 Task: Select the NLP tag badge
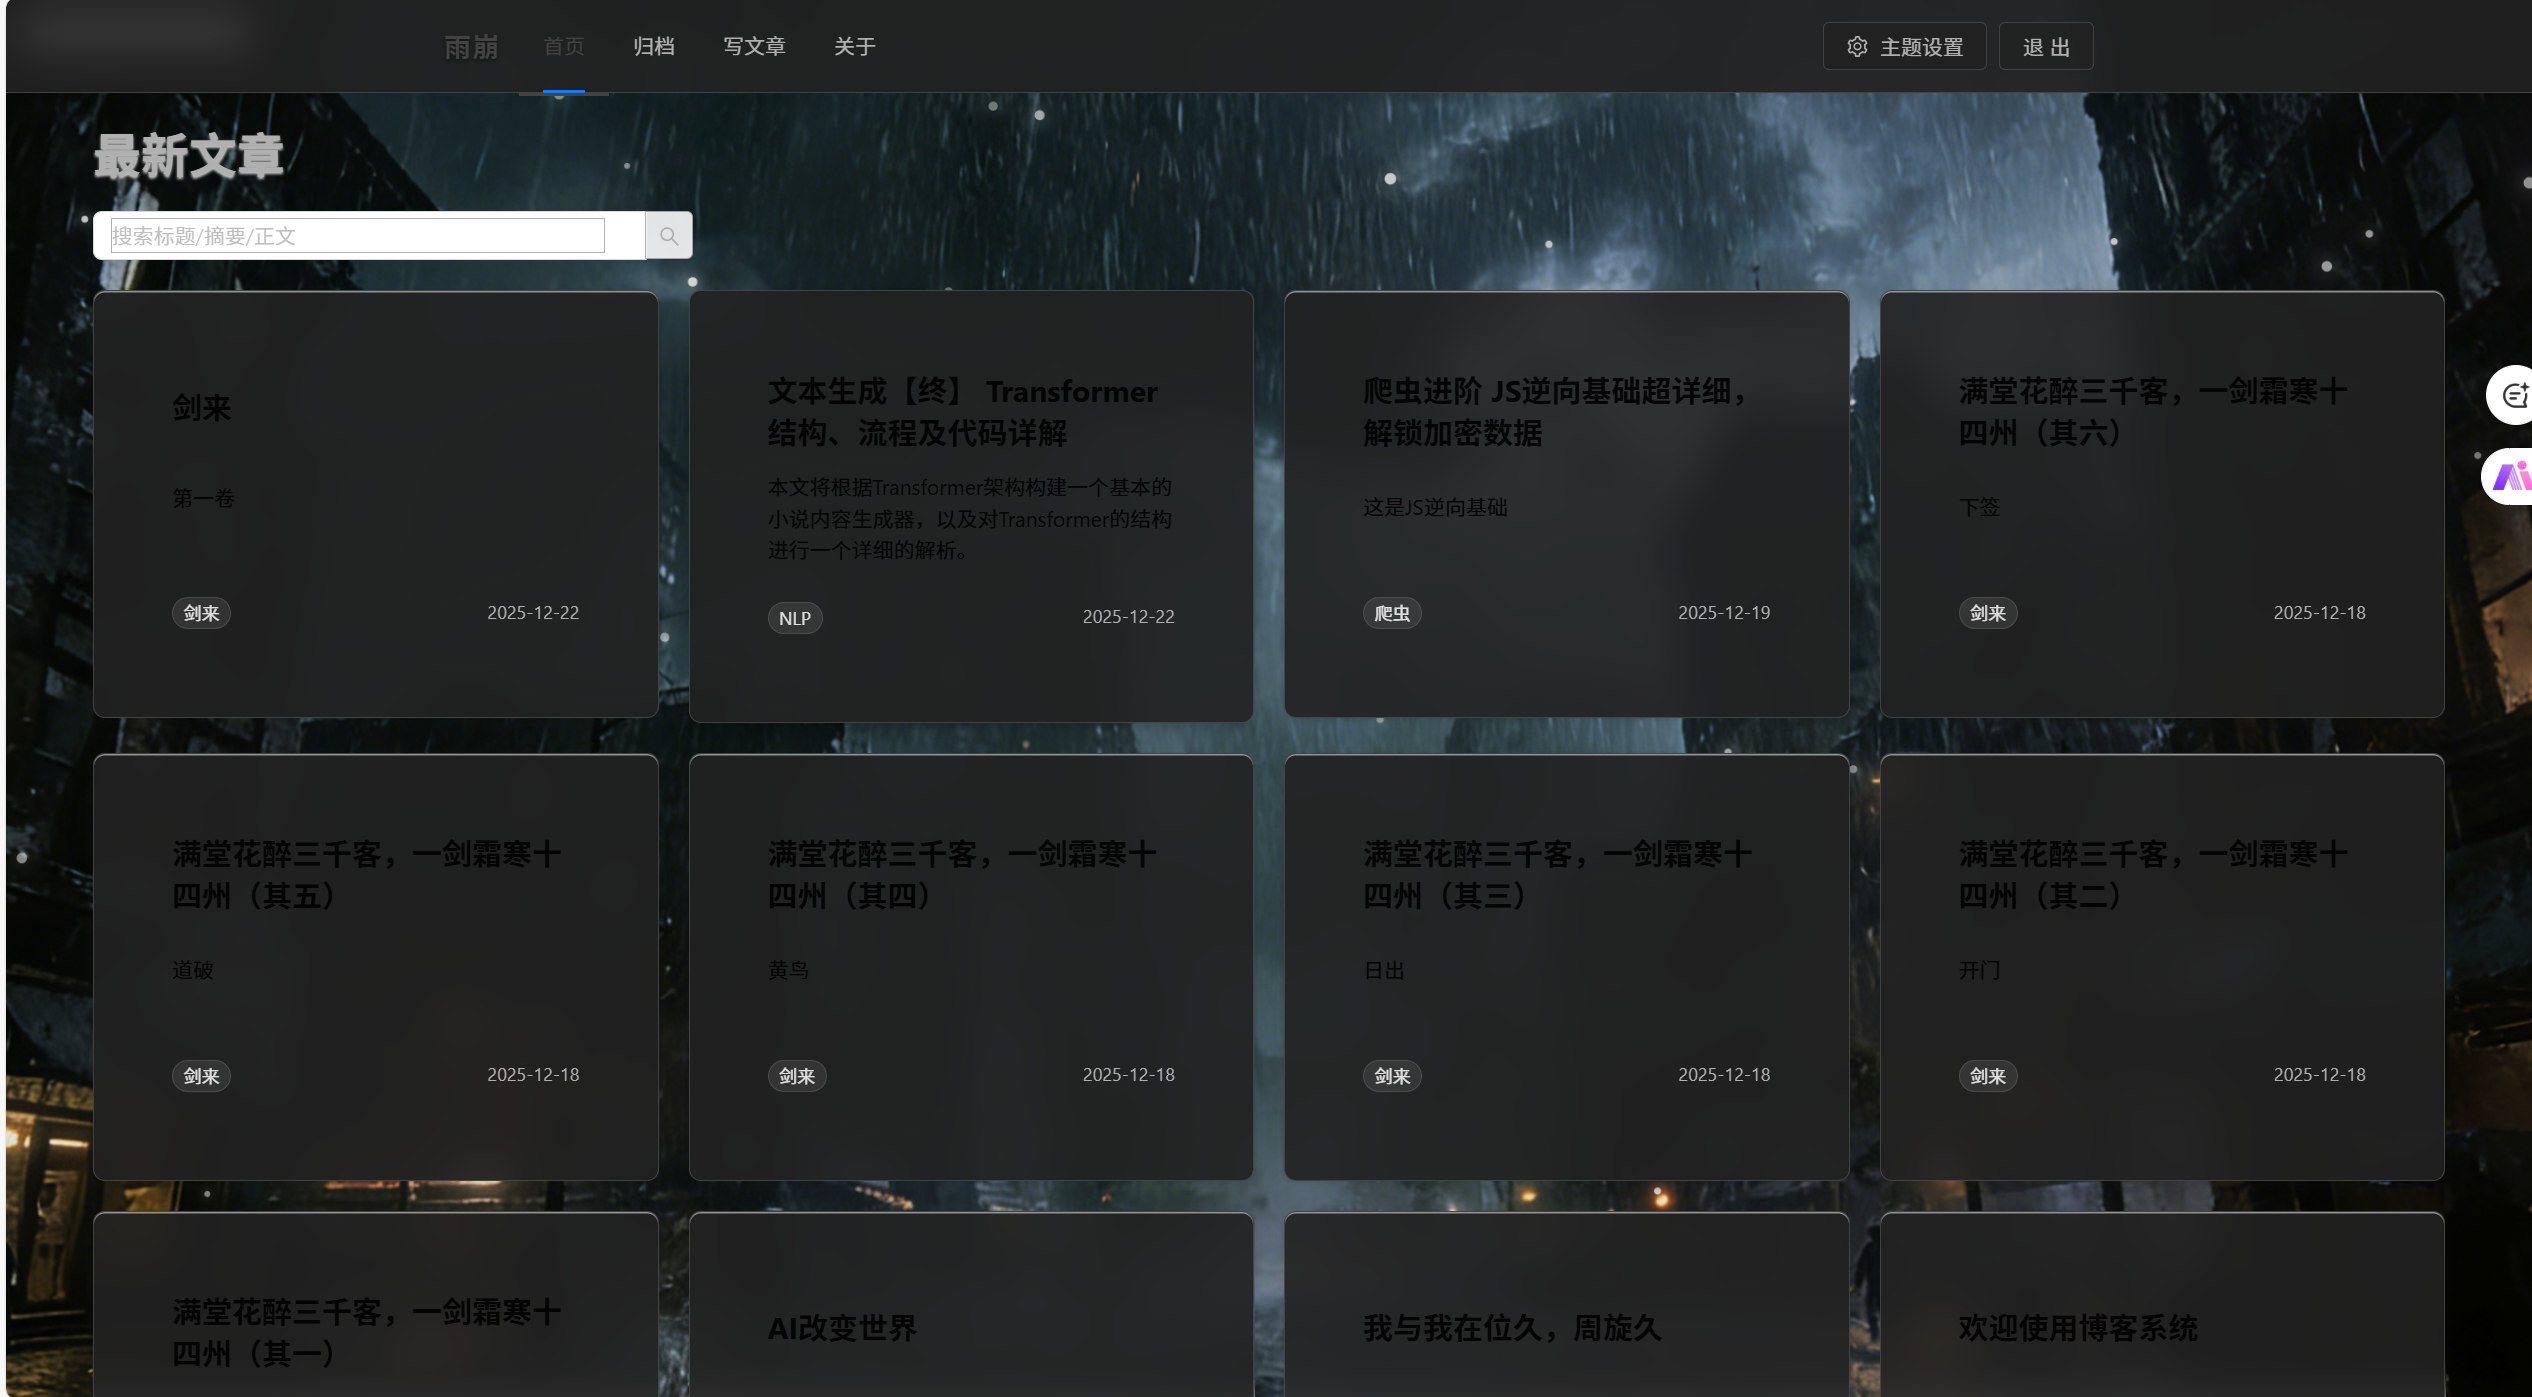795,618
